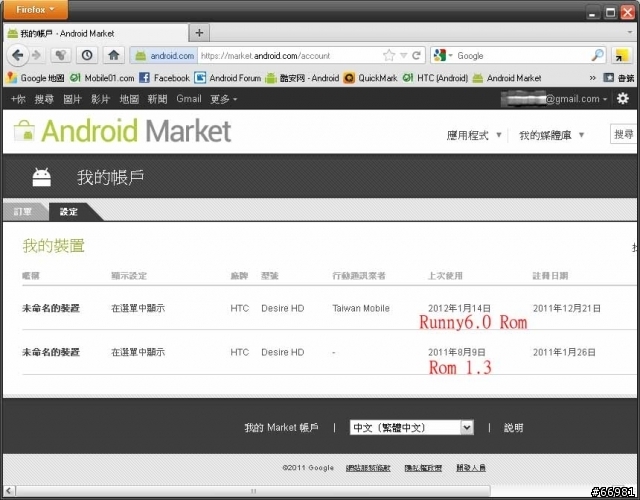This screenshot has width=640, height=500.
Task: Click the tab-group icon next to forward arrow
Action: [60, 55]
